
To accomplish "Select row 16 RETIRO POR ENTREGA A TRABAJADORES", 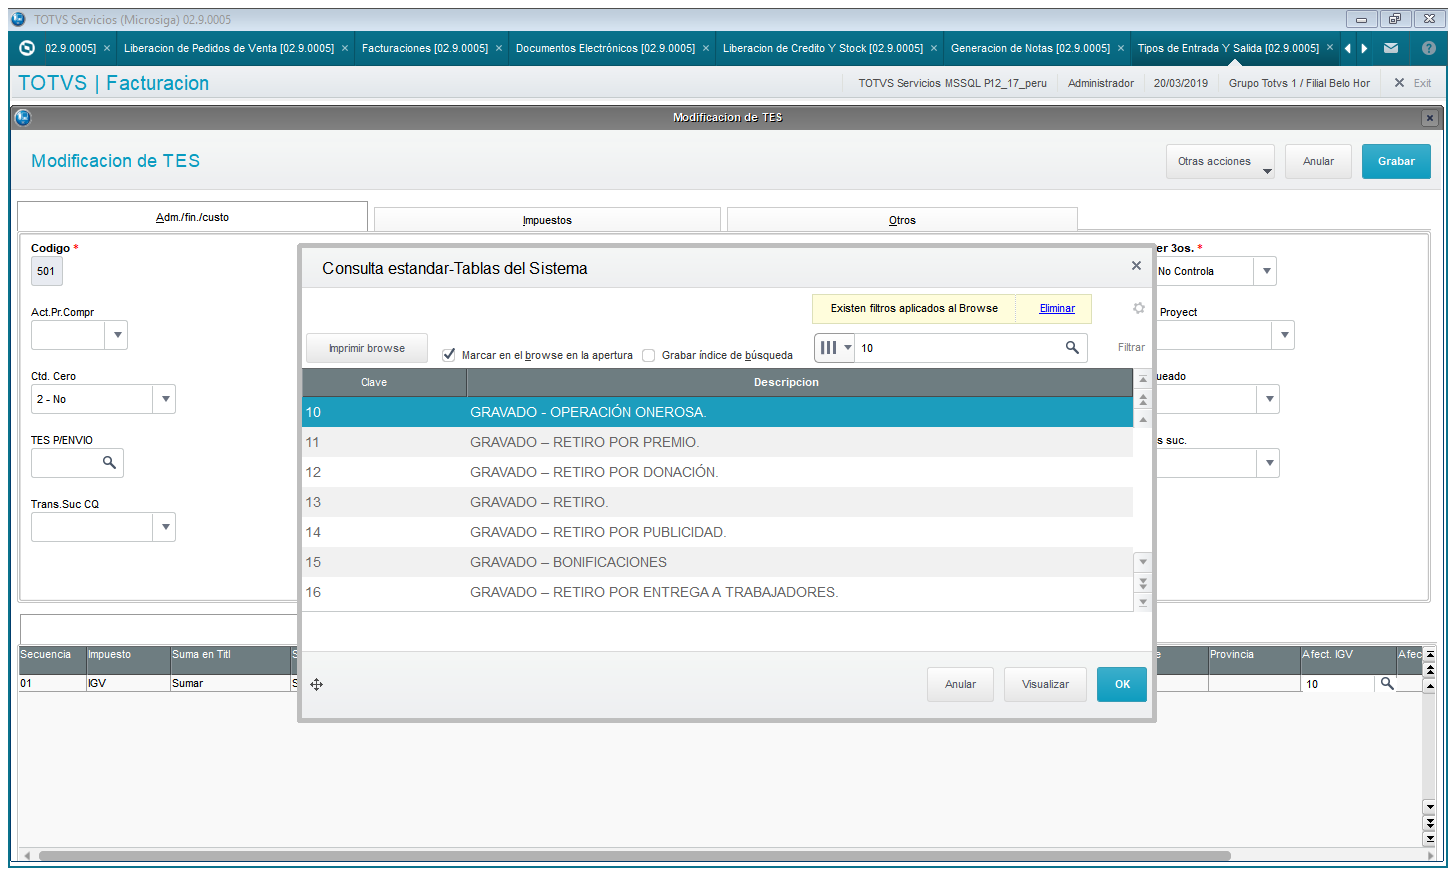I will [717, 592].
